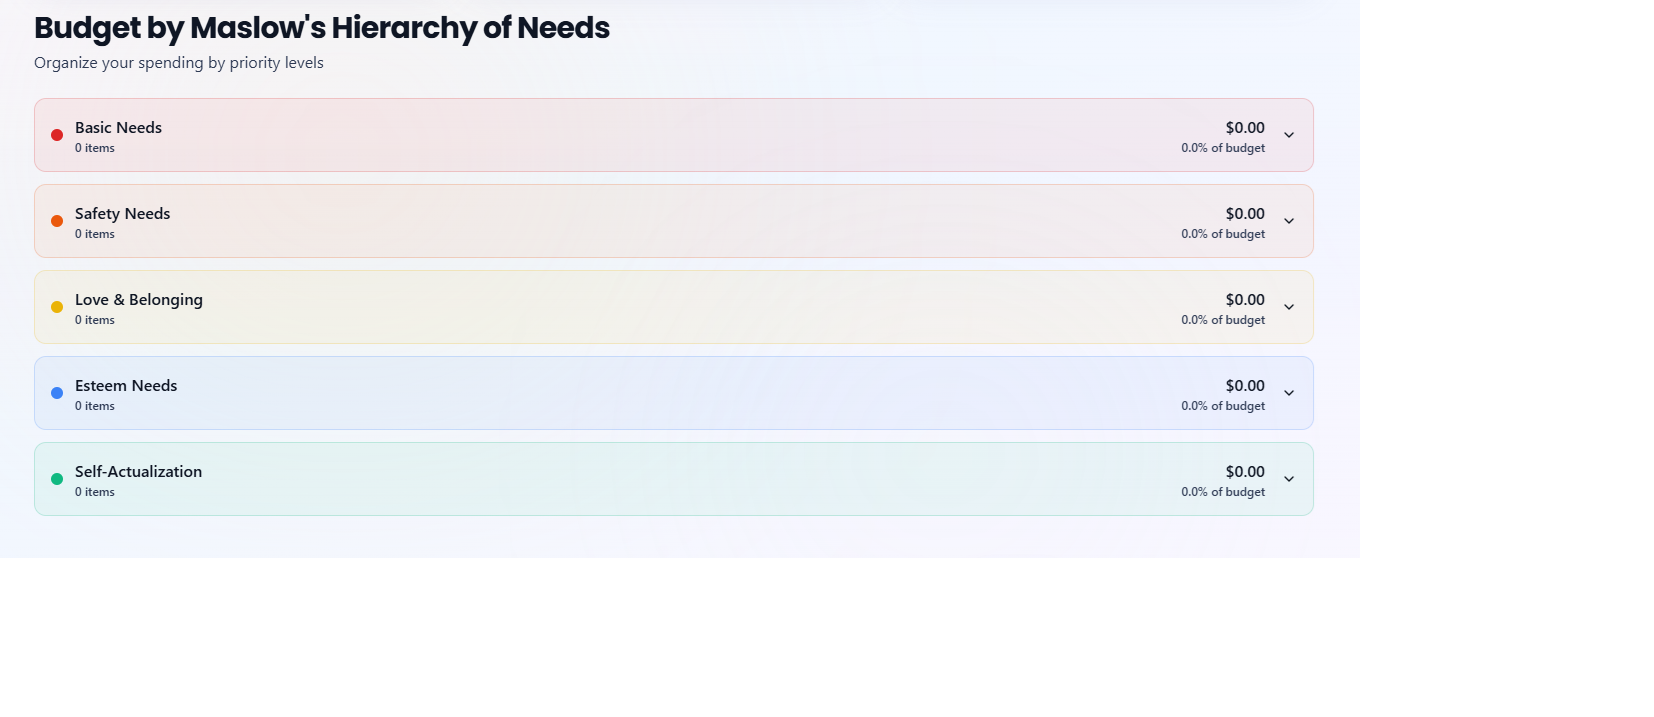Expand the Esteem Needs chevron
Screen dimensions: 1654x717
coord(1289,393)
